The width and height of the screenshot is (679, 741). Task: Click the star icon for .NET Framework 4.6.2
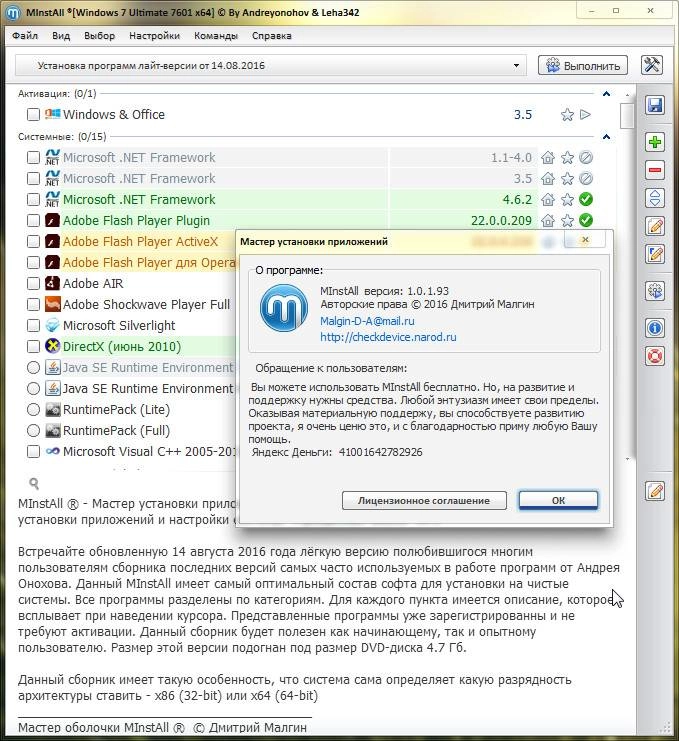click(567, 199)
